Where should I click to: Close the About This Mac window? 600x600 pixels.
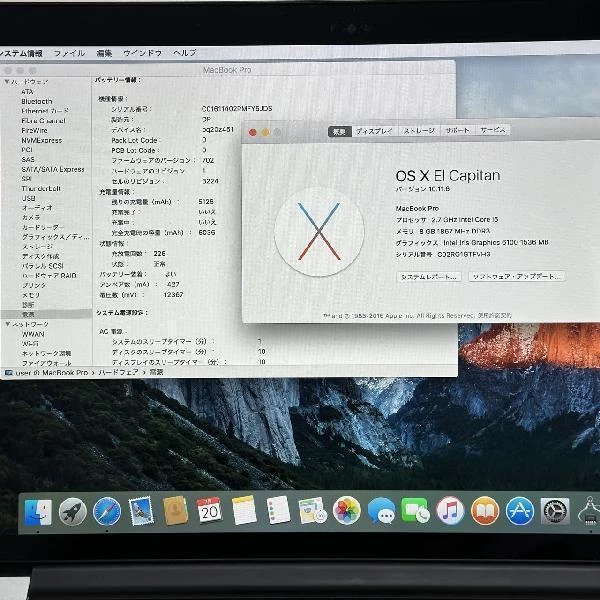[x=253, y=132]
